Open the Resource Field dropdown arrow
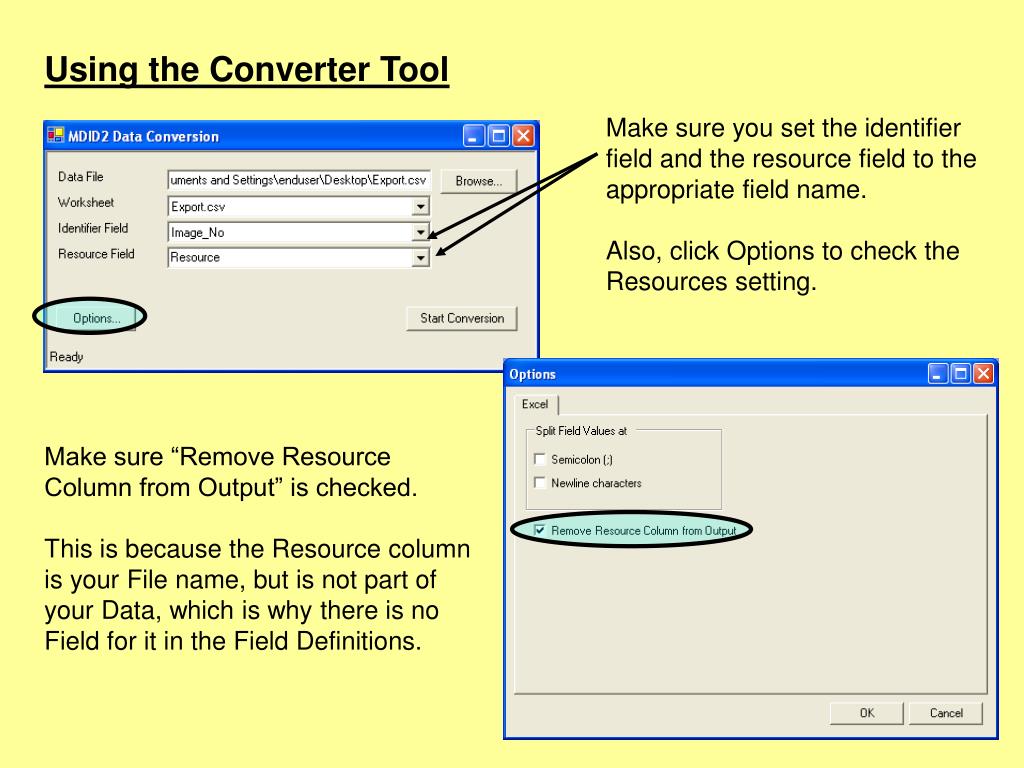The image size is (1024, 768). pos(421,258)
